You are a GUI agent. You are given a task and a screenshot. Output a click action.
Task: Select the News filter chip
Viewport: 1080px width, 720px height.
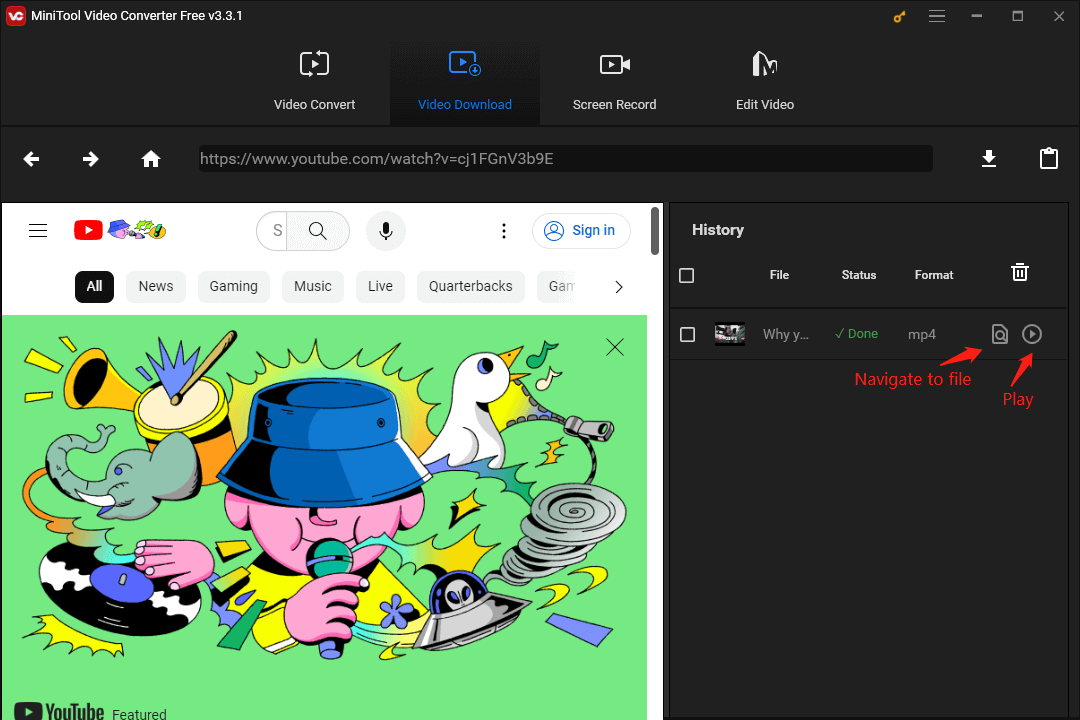(156, 287)
